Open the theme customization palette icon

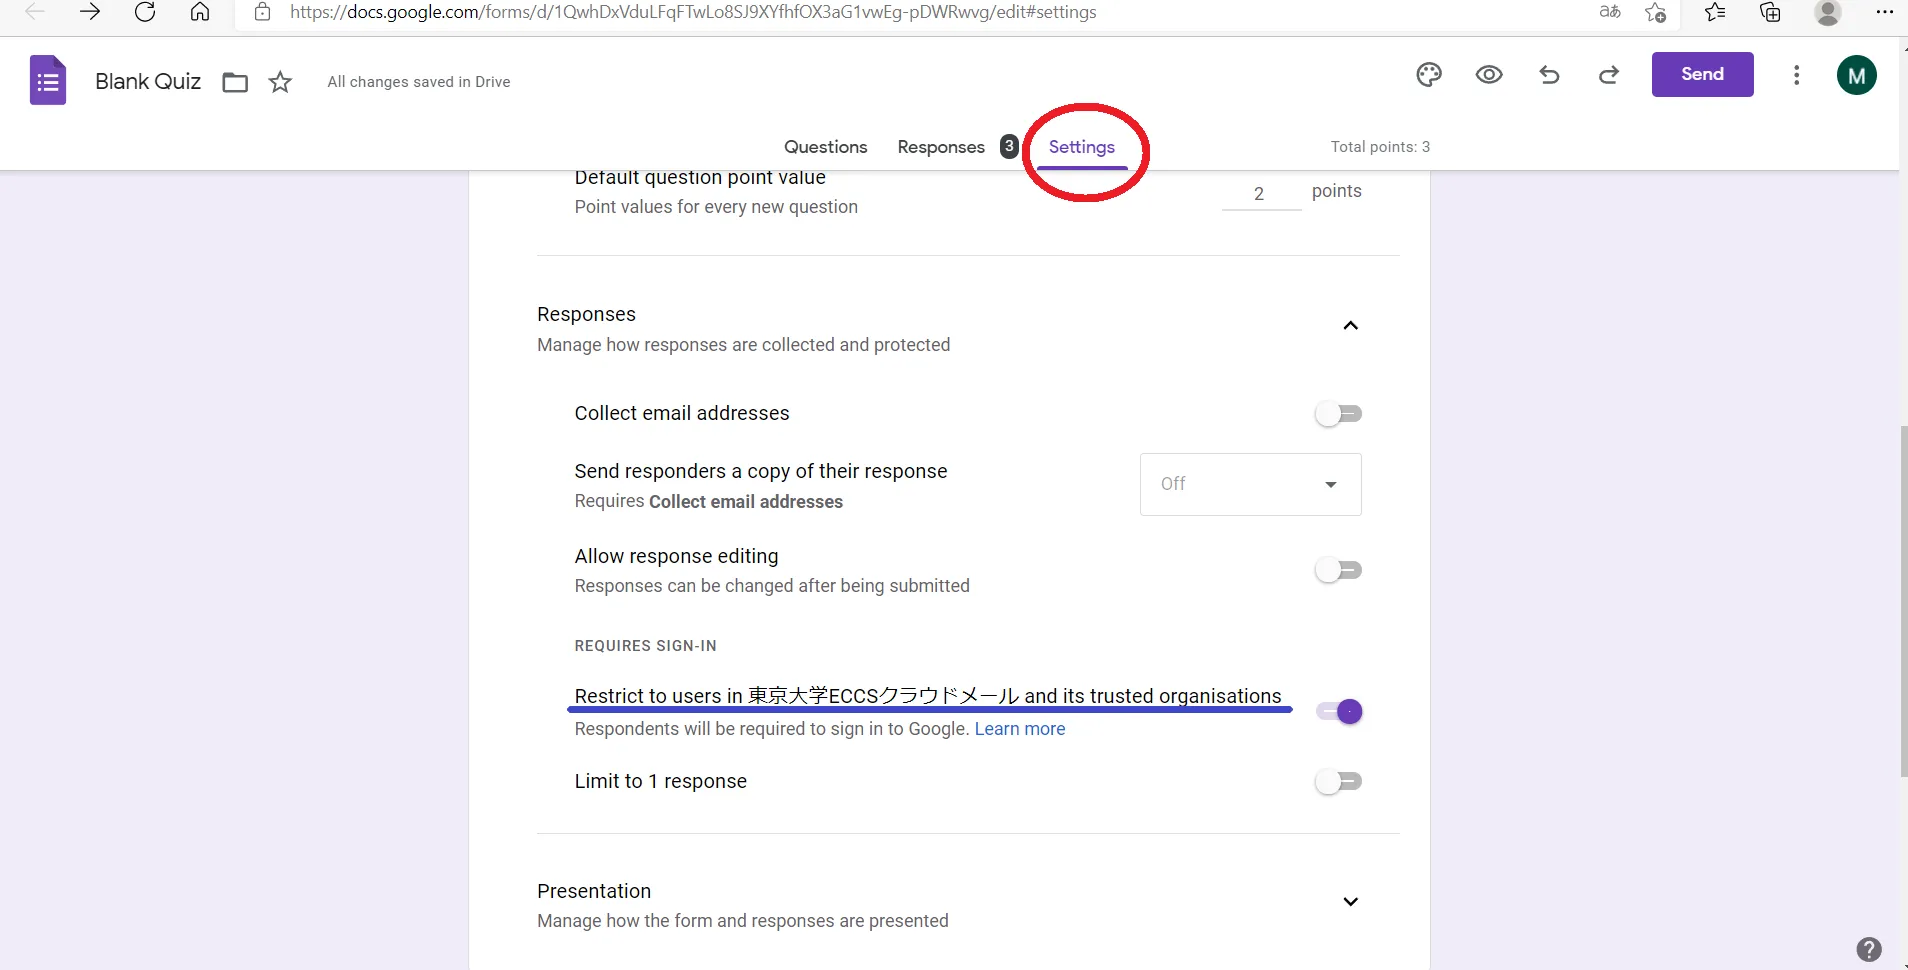1429,75
